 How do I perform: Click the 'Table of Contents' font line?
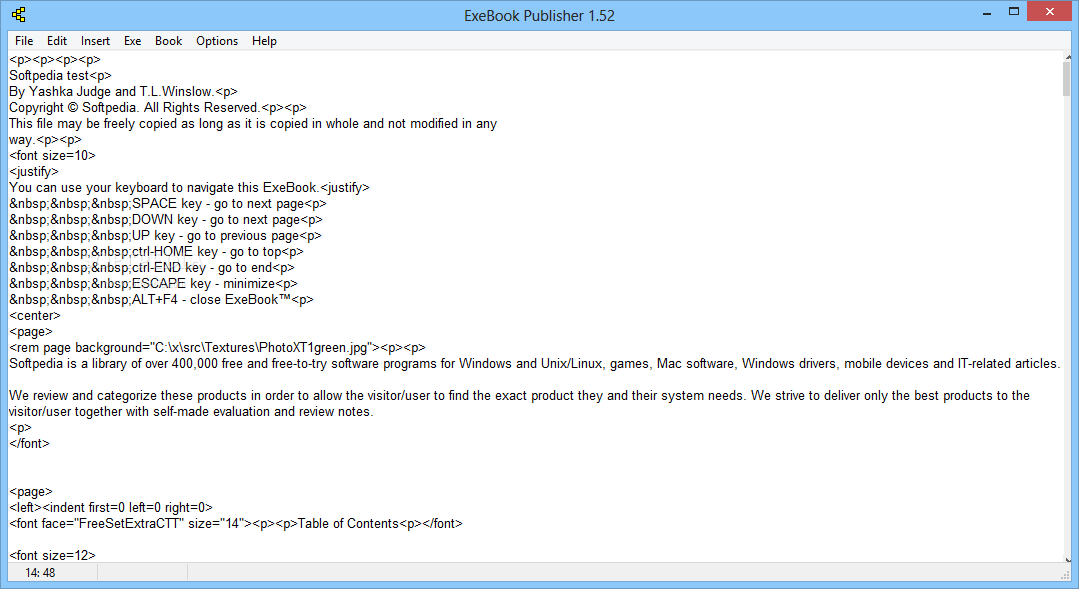point(236,524)
